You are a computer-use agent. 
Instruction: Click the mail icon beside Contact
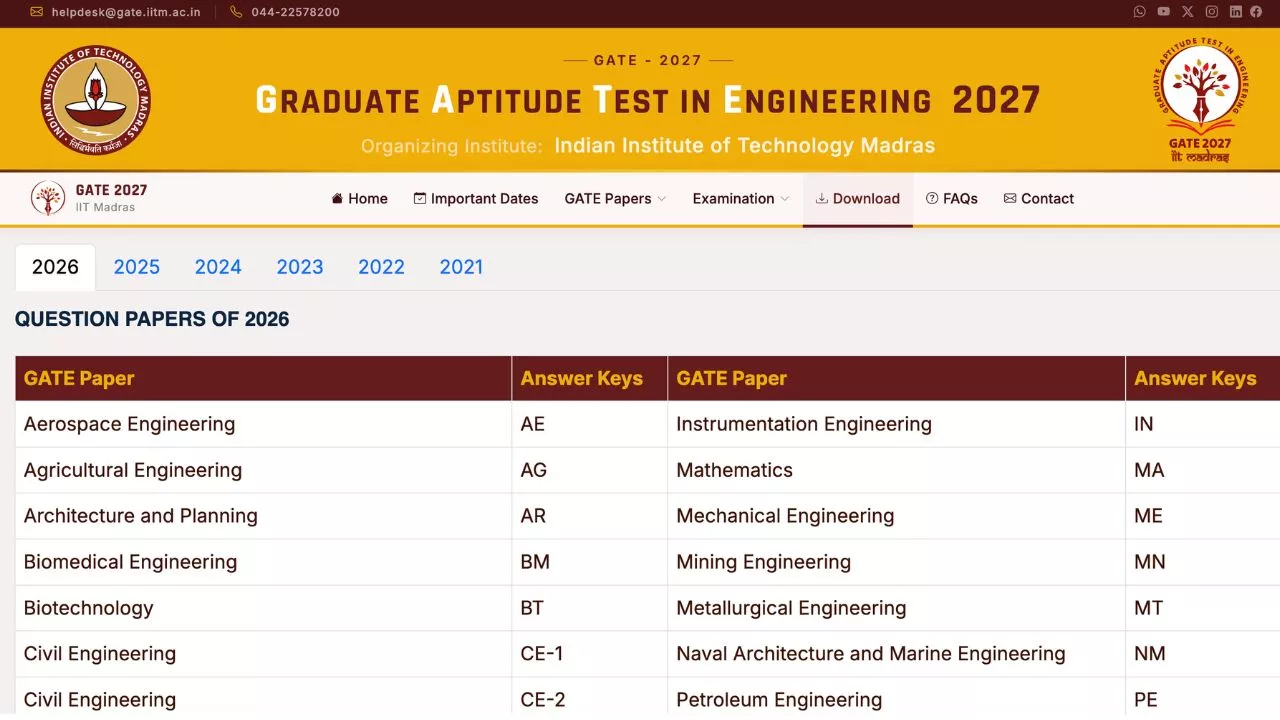[1010, 198]
